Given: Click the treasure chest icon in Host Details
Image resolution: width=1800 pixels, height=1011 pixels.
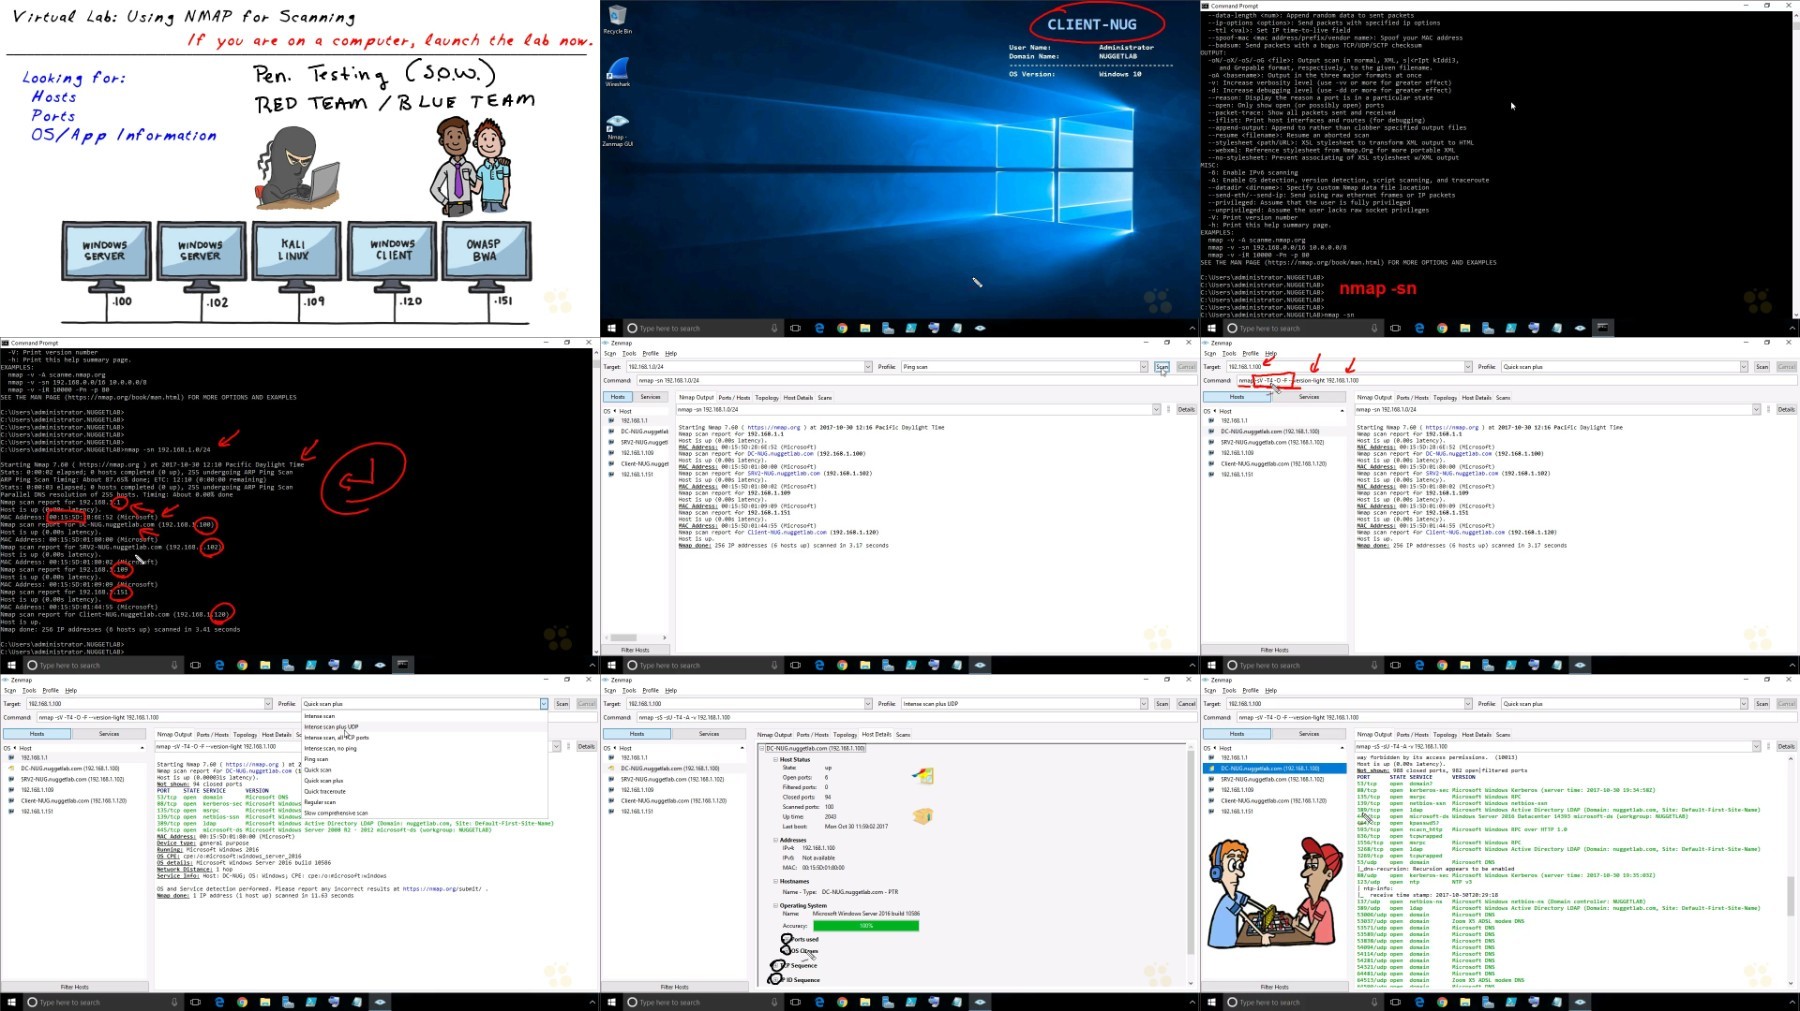Looking at the screenshot, I should point(922,817).
